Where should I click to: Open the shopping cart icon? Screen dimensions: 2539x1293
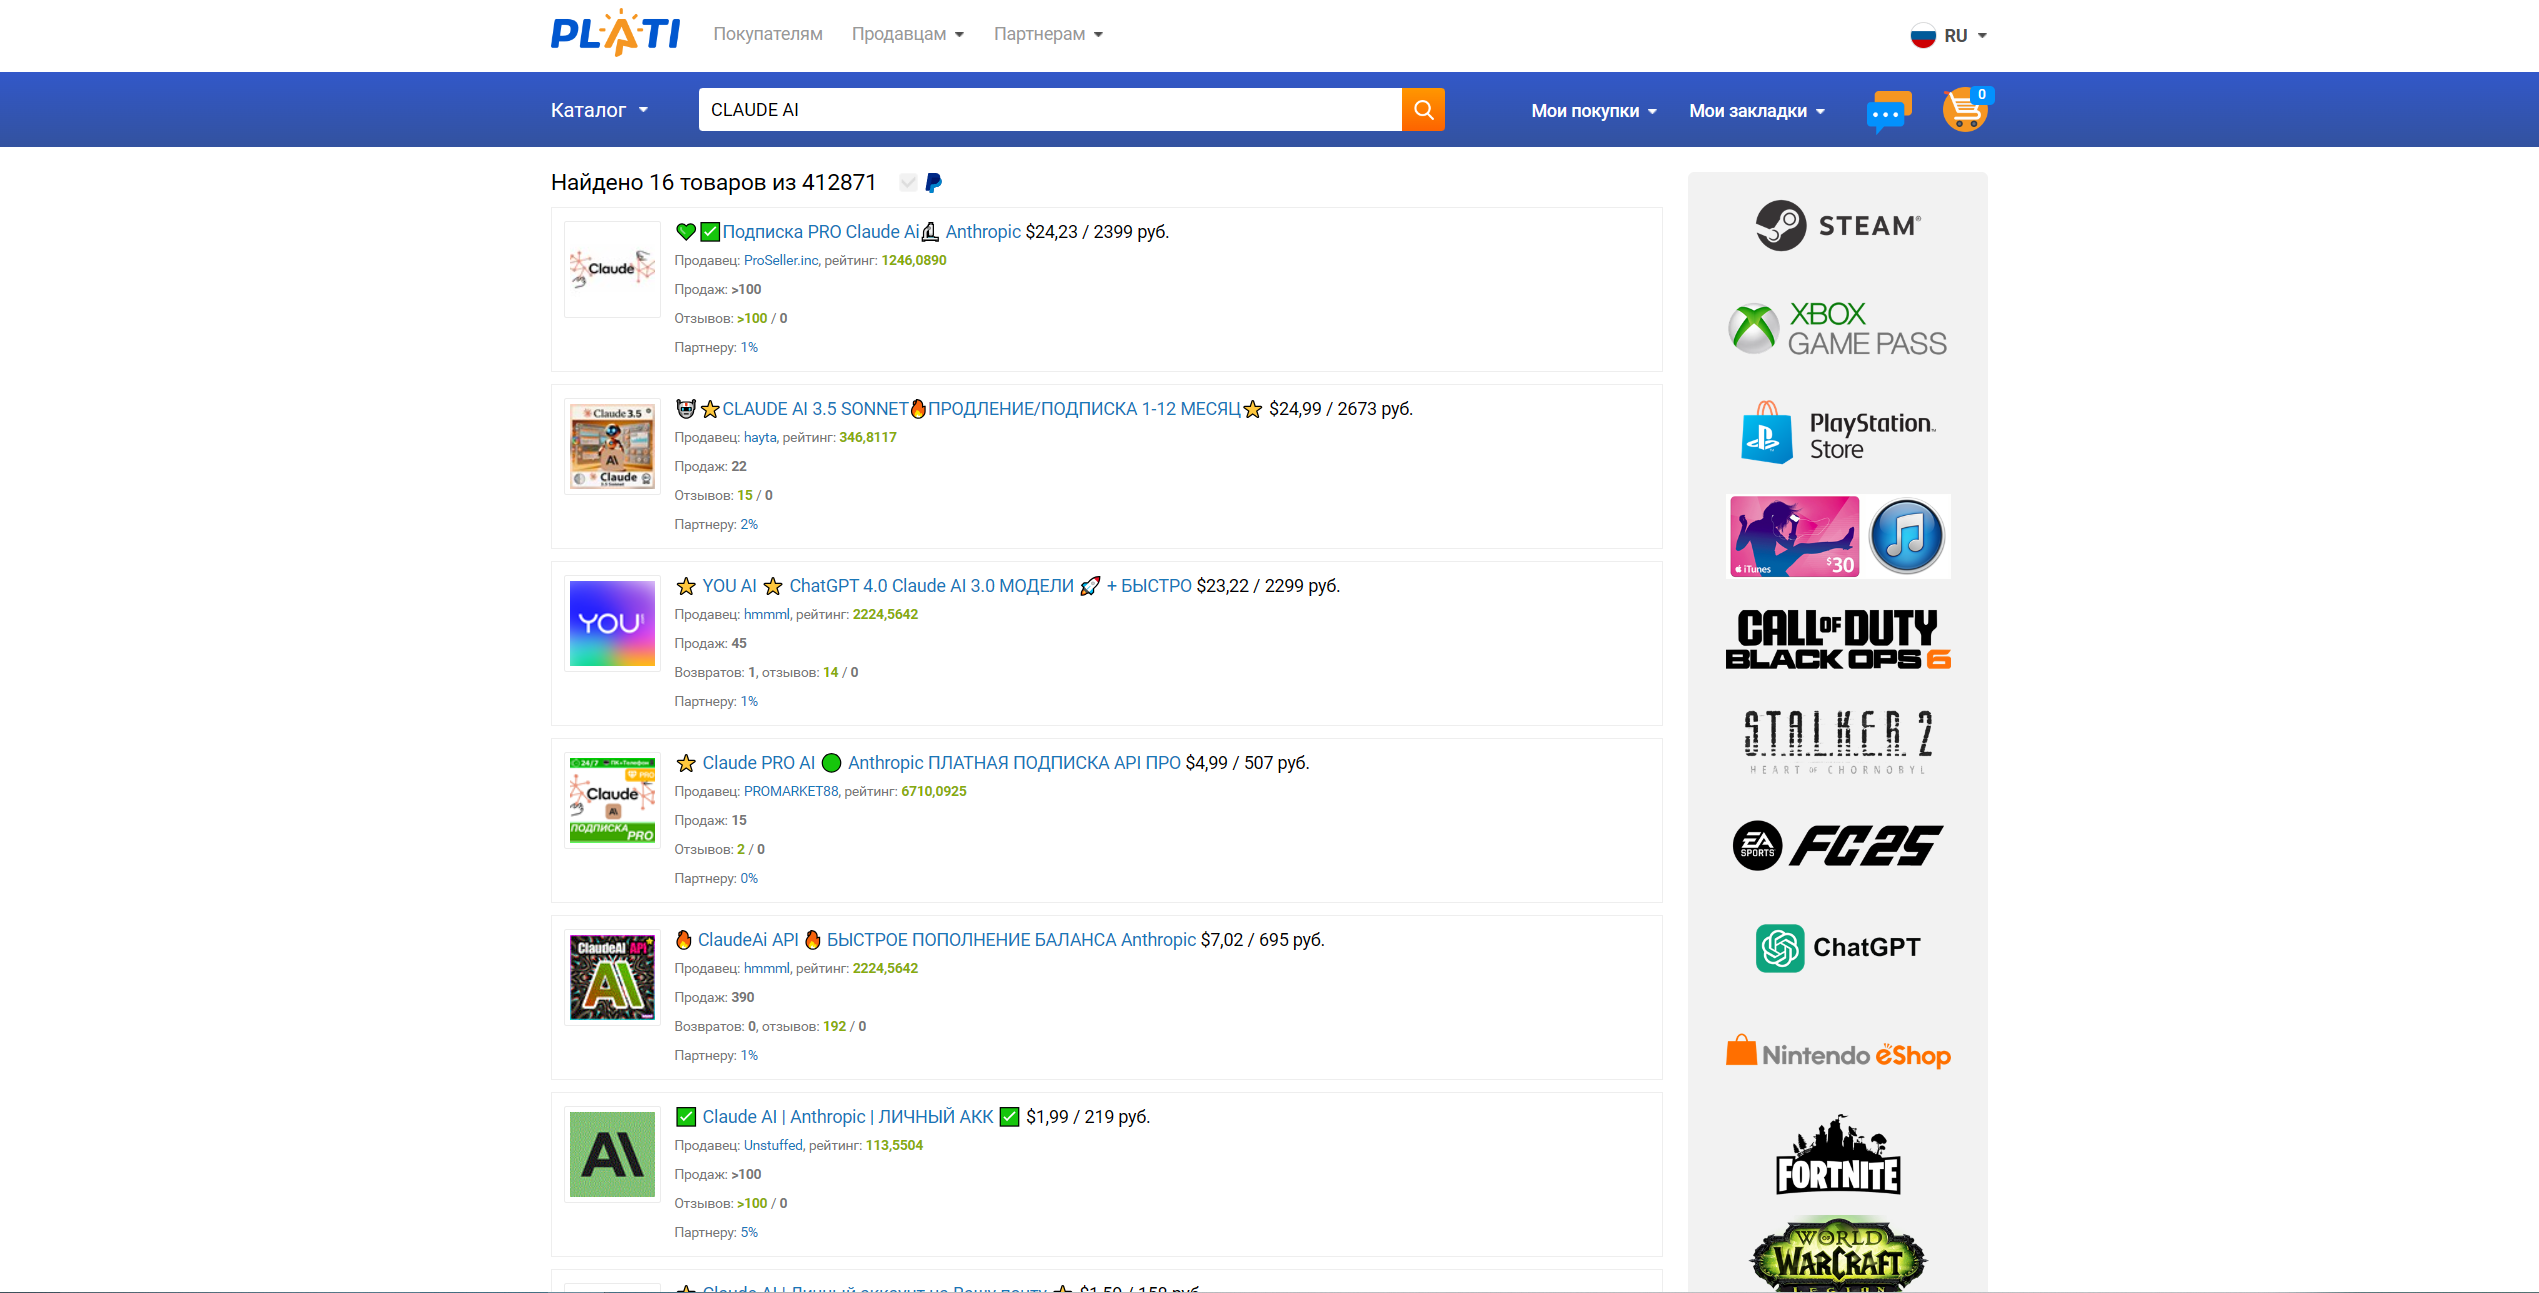1966,109
